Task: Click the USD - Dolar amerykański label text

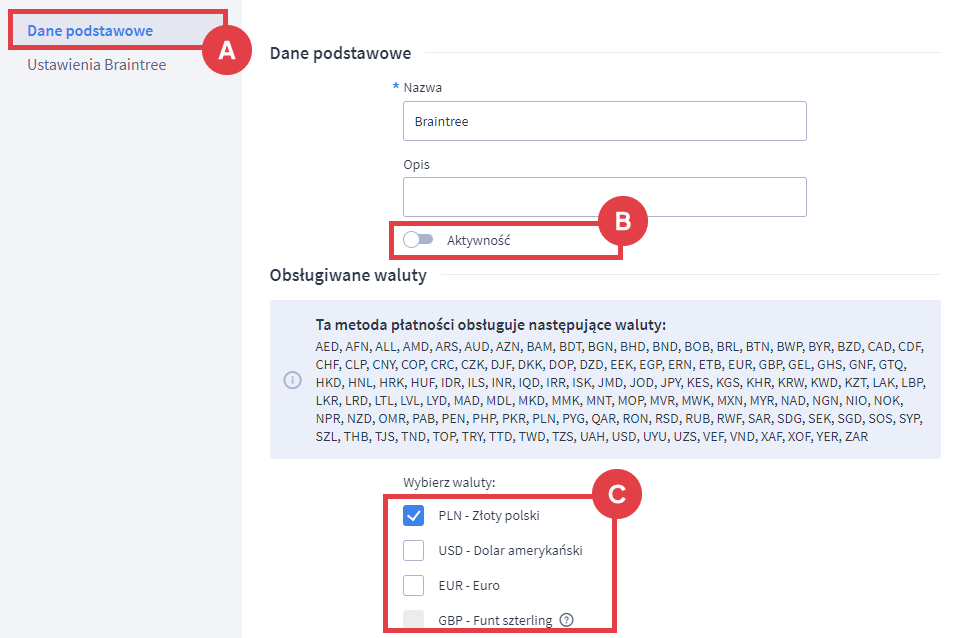Action: pyautogui.click(x=510, y=550)
